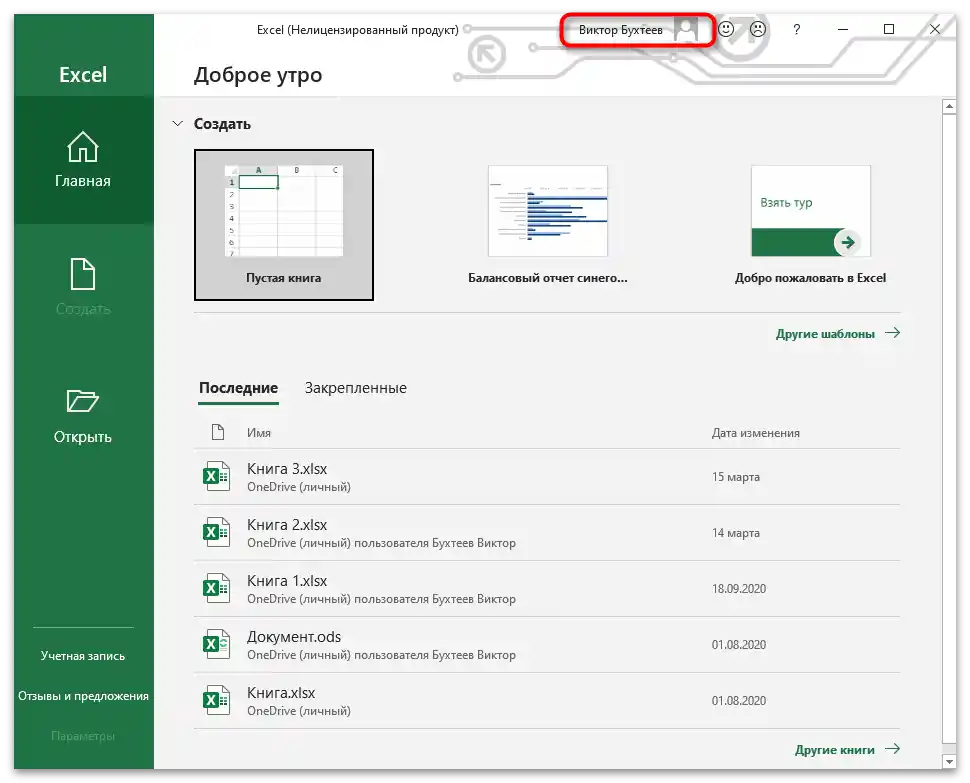
Task: Switch to the Закрепленные tab
Action: [356, 388]
